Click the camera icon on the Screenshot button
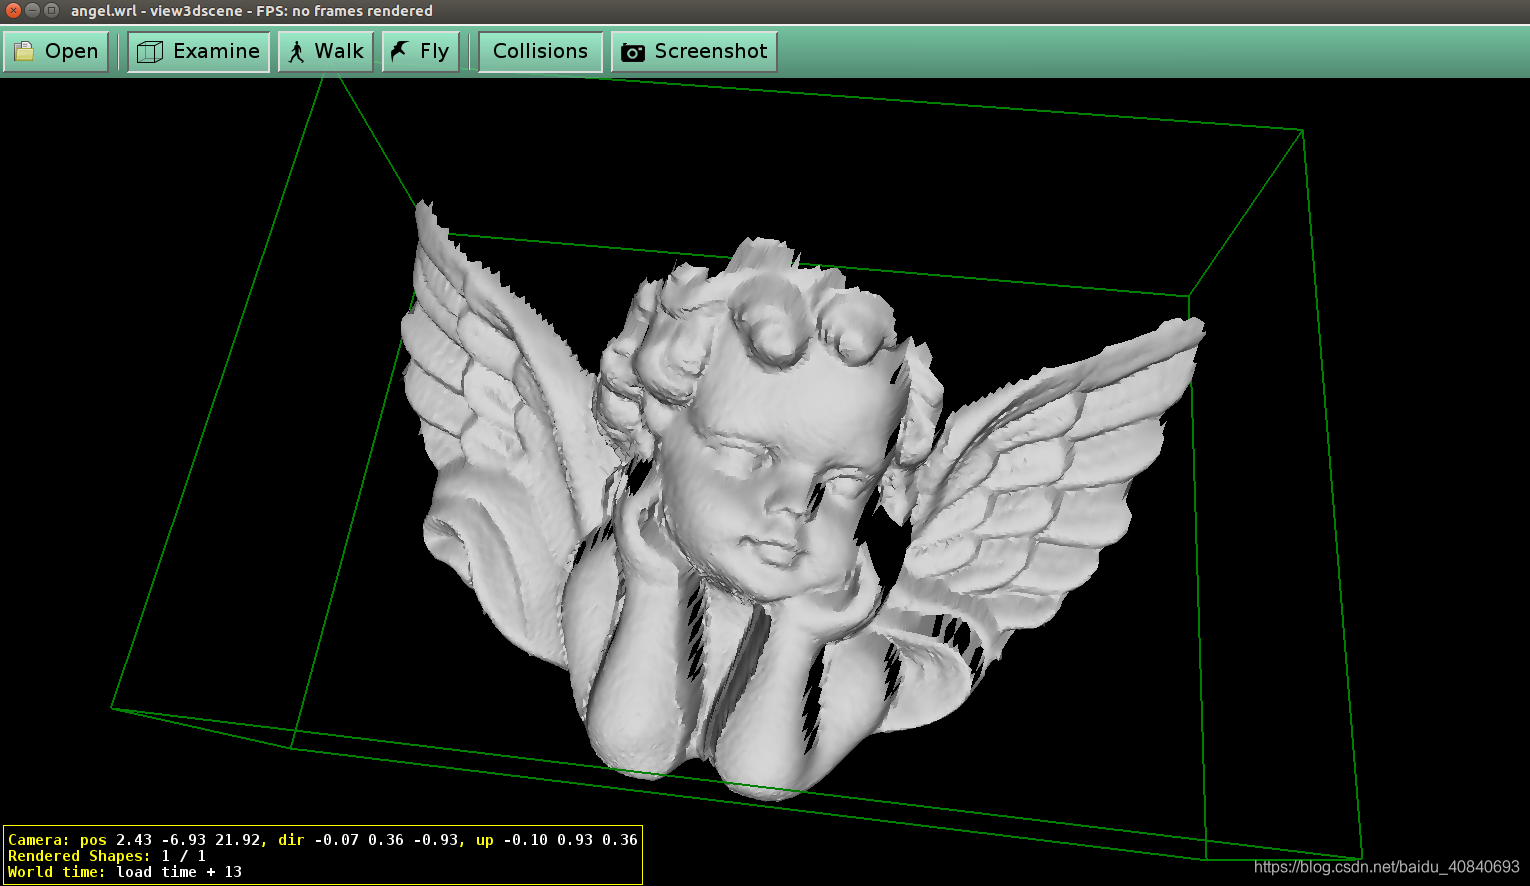Viewport: 1530px width, 886px height. point(632,51)
